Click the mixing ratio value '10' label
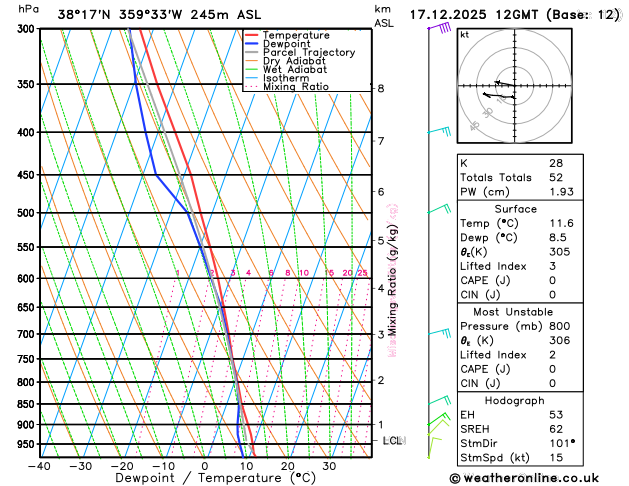Screen dimensions: 629x486 point(304,273)
